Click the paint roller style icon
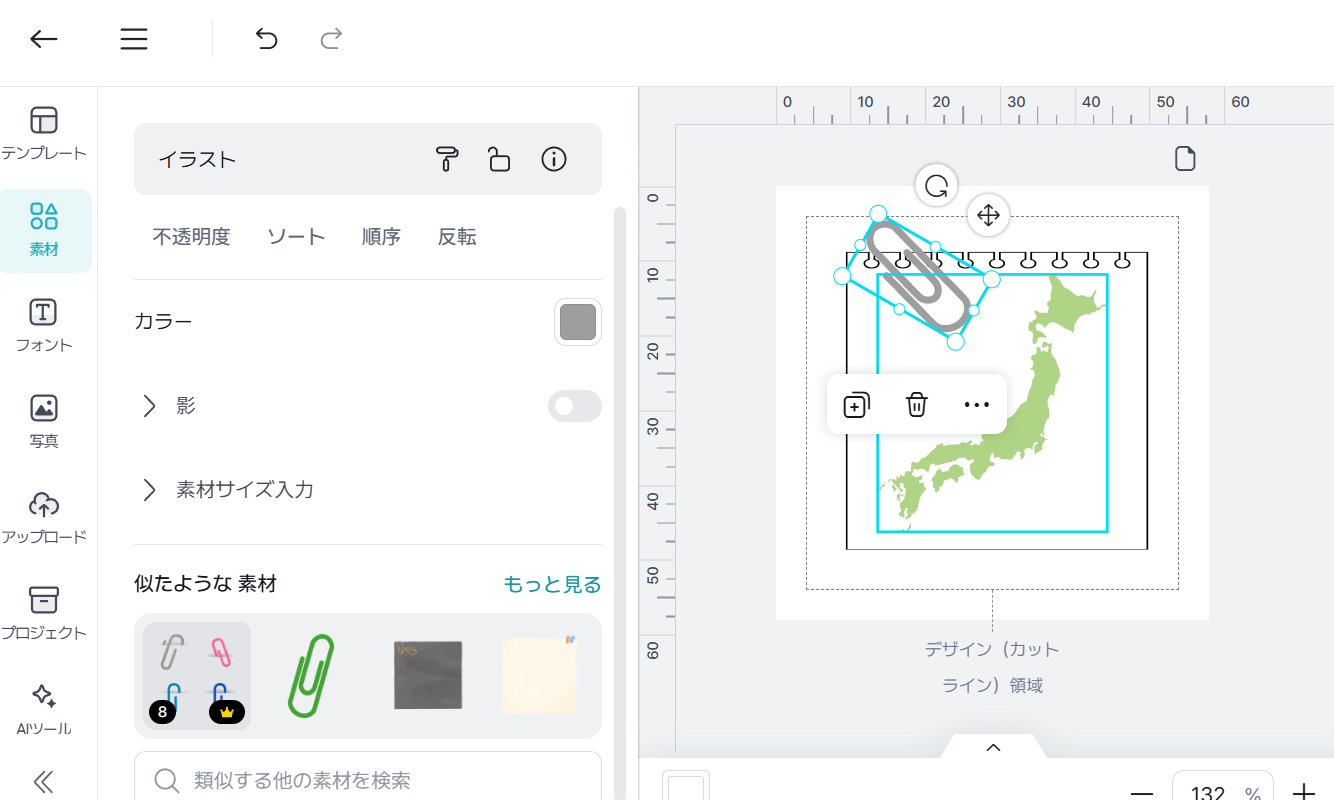The image size is (1334, 800). coord(446,159)
